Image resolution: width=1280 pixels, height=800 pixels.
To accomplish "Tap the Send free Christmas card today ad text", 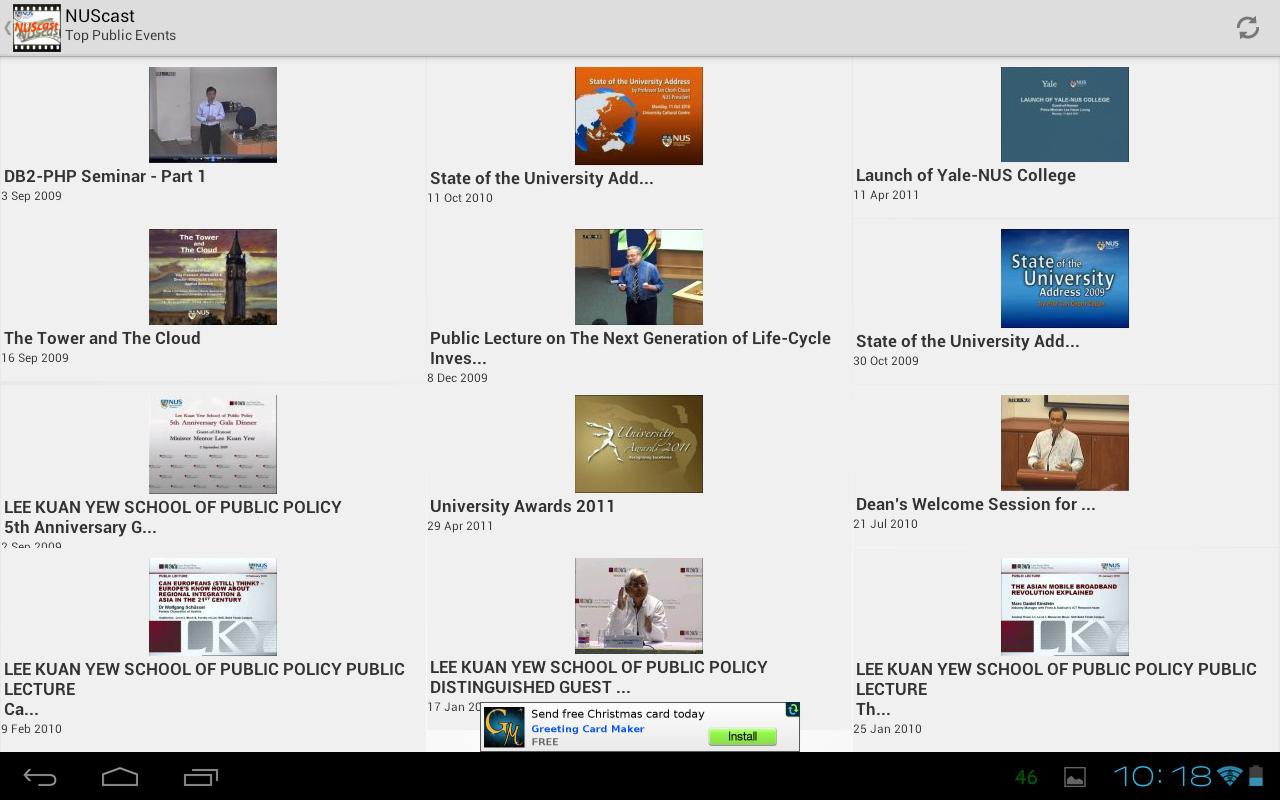I will (x=618, y=714).
